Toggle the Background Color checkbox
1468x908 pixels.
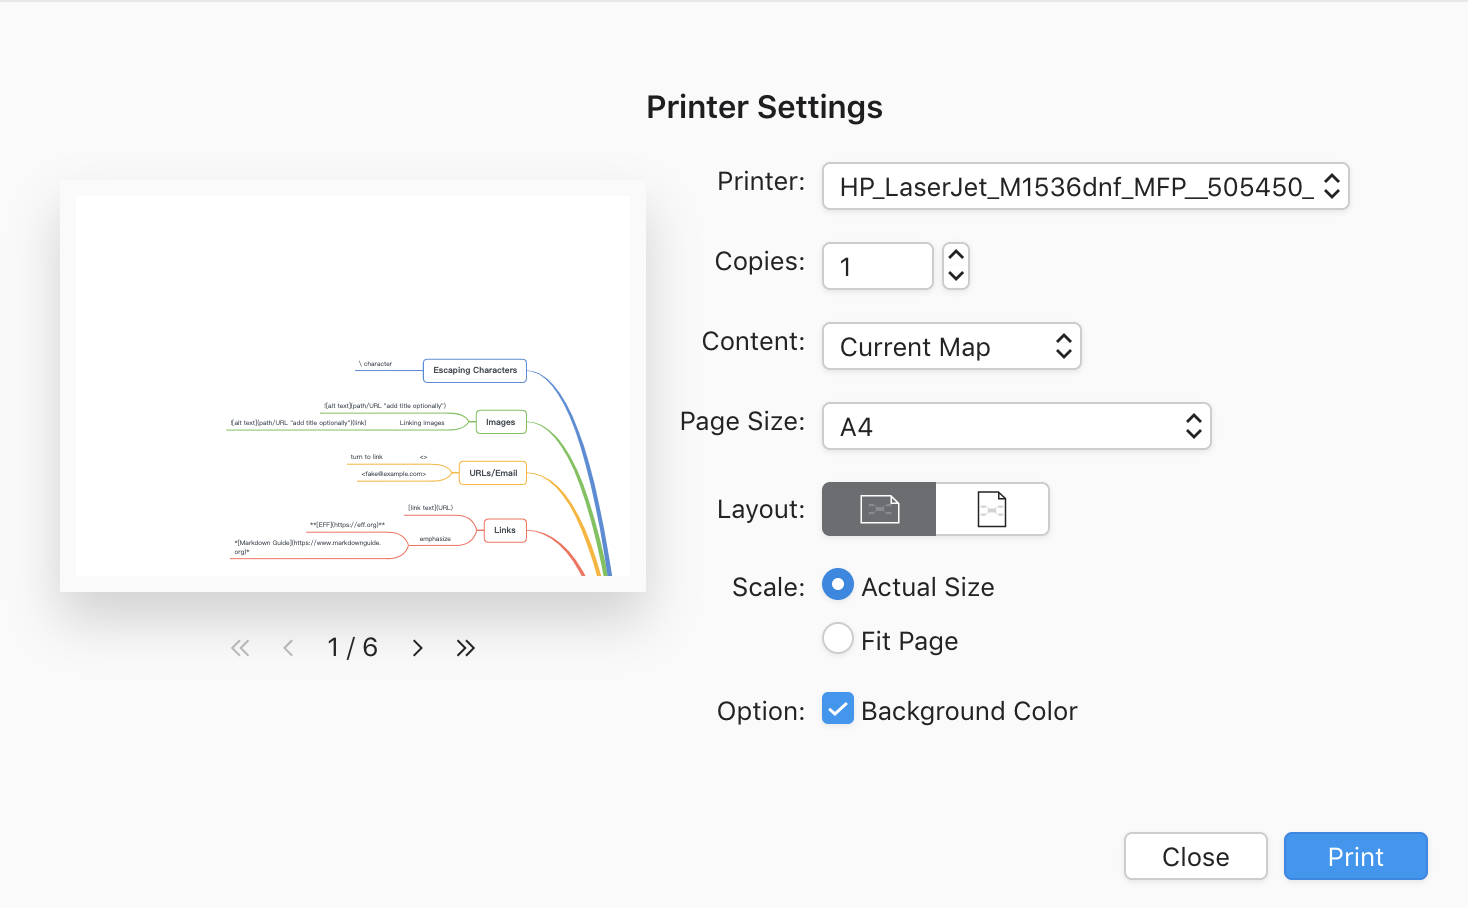click(838, 708)
